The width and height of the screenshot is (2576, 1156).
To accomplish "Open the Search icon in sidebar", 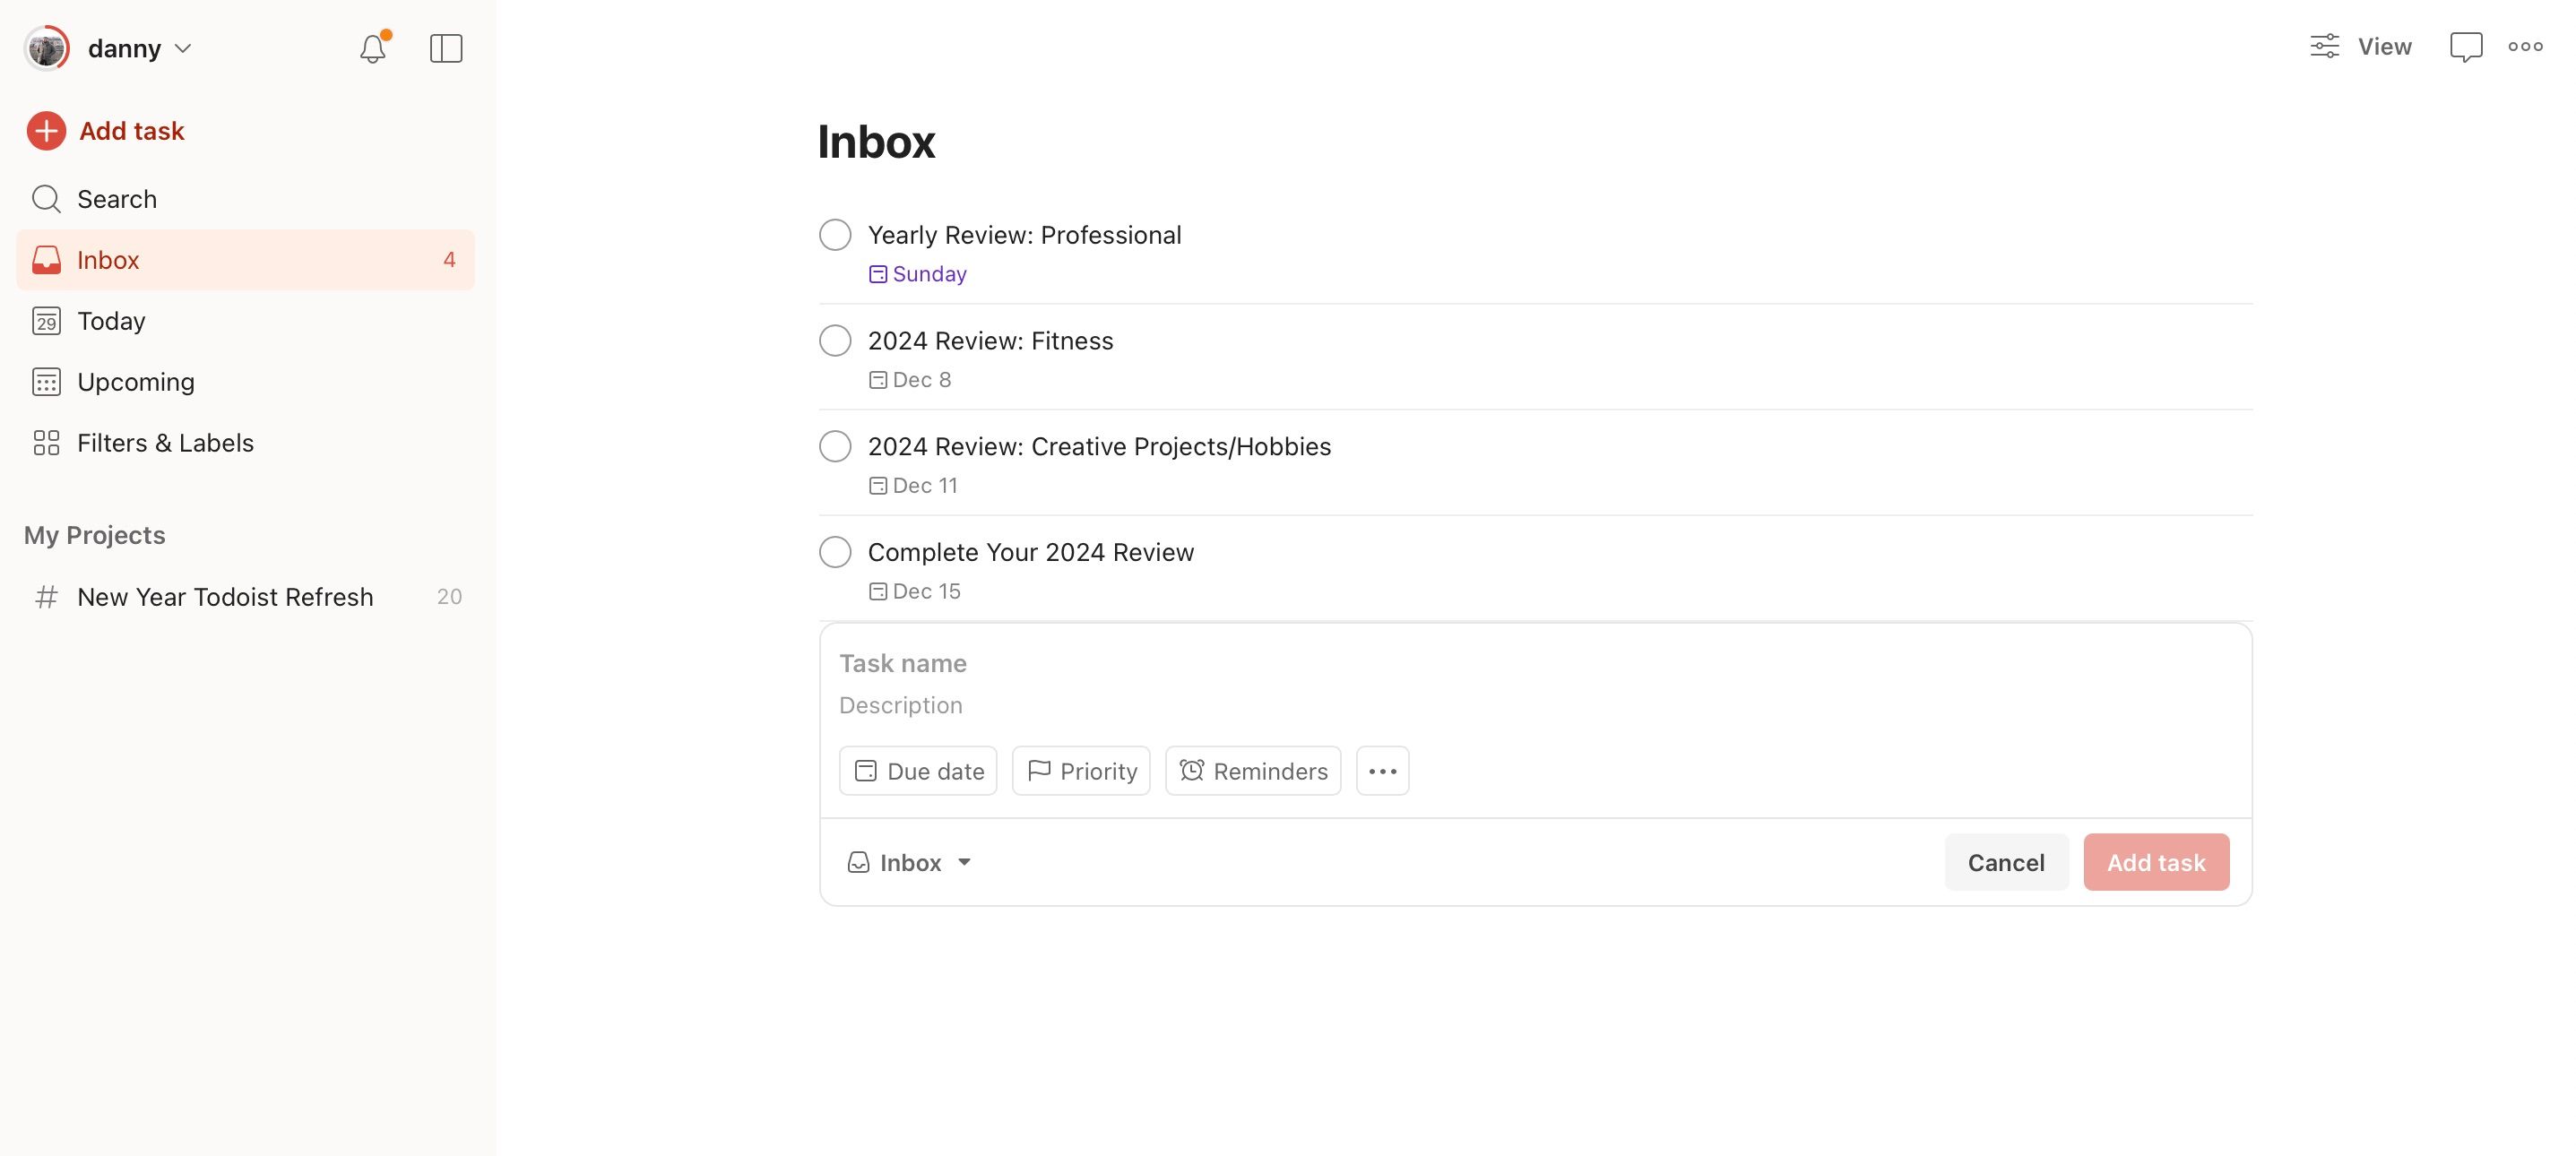I will click(46, 199).
